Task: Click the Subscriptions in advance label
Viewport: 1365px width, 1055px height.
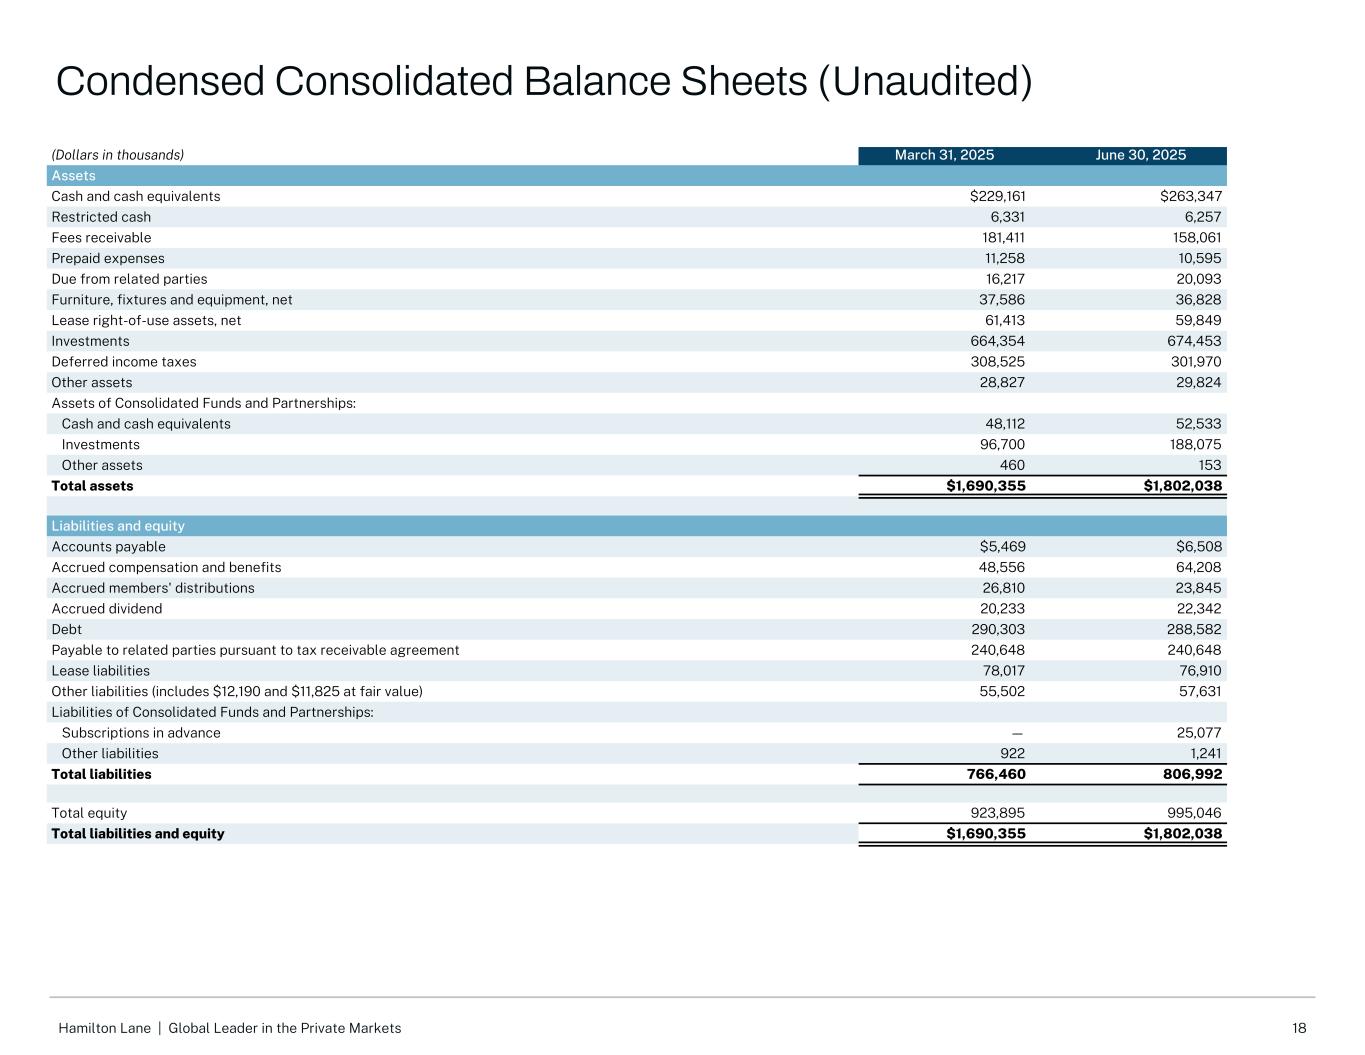Action: coord(141,733)
